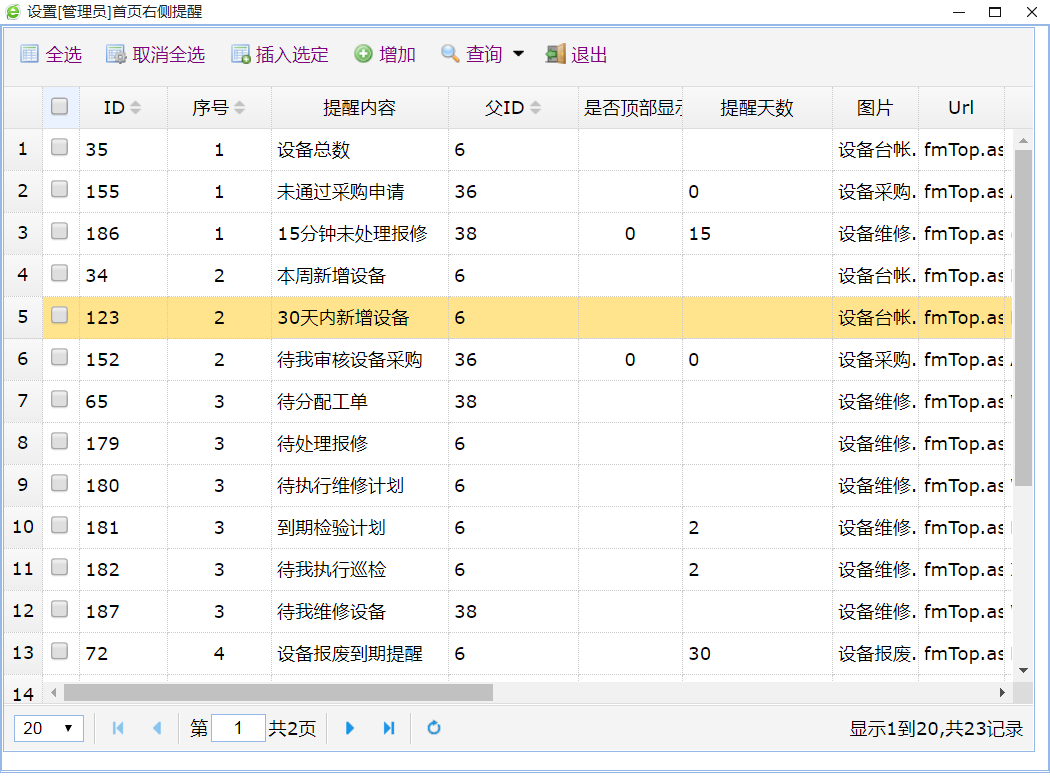The image size is (1050, 778).
Task: Open the page size dropdown showing 20
Action: coord(48,728)
